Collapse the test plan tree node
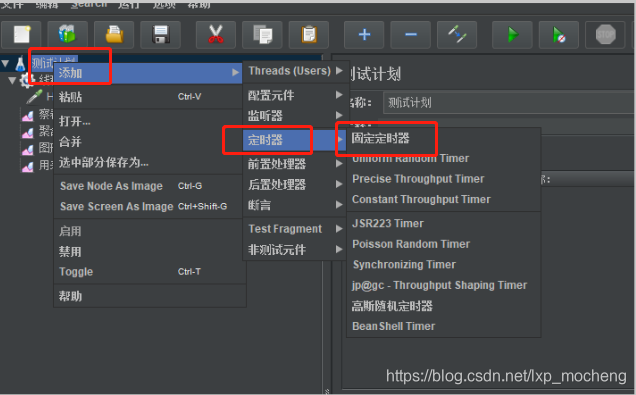This screenshot has width=636, height=395. coord(6,63)
